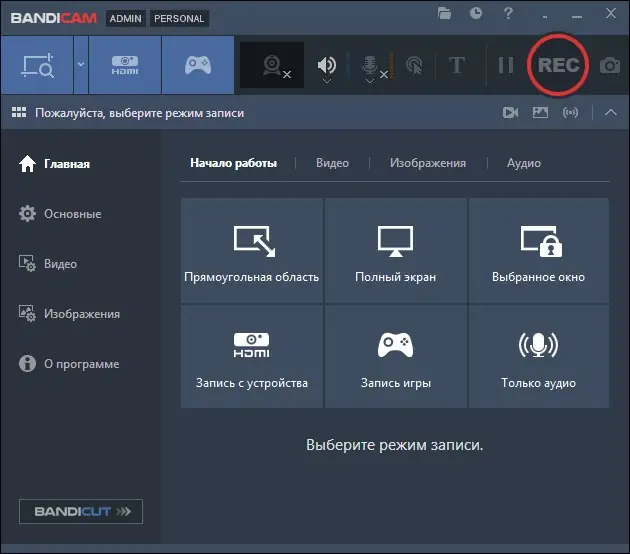
Task: Select the HDMI device recording mode
Action: coord(125,65)
